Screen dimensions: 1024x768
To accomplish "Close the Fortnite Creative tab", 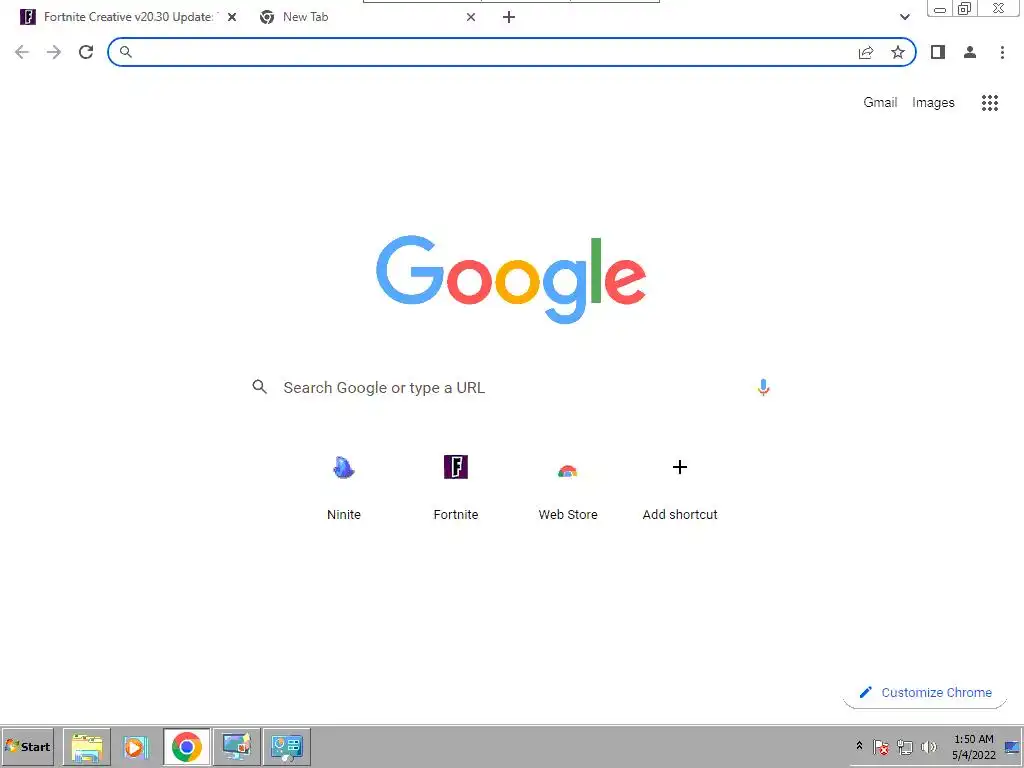I will coord(232,17).
